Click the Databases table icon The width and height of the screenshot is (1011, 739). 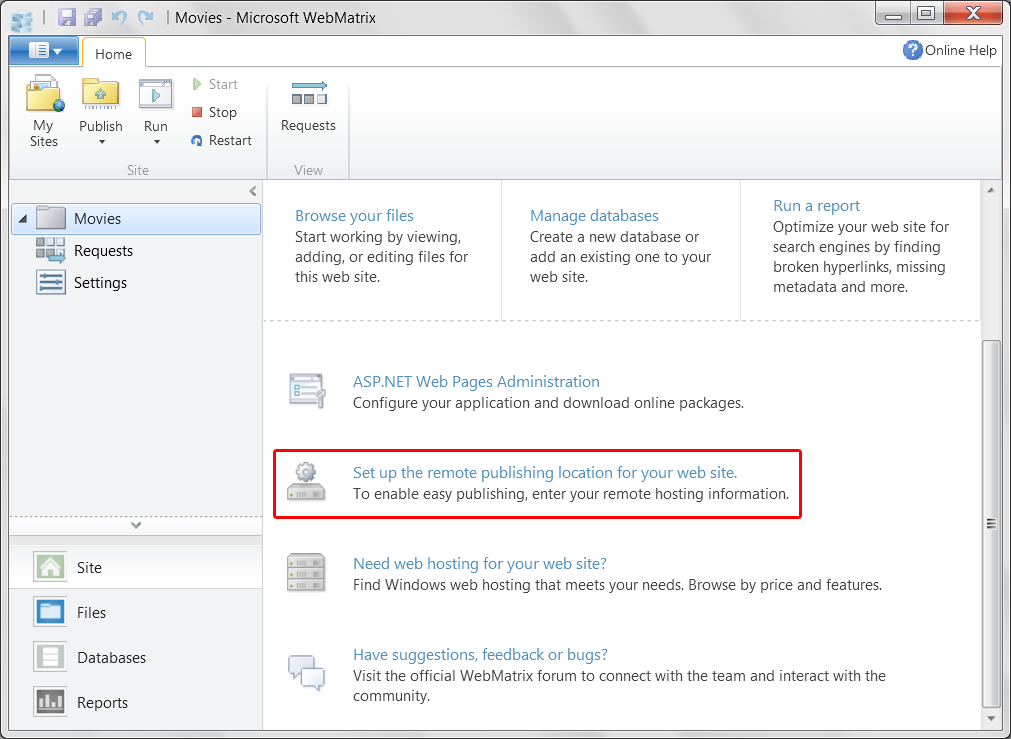click(x=50, y=657)
